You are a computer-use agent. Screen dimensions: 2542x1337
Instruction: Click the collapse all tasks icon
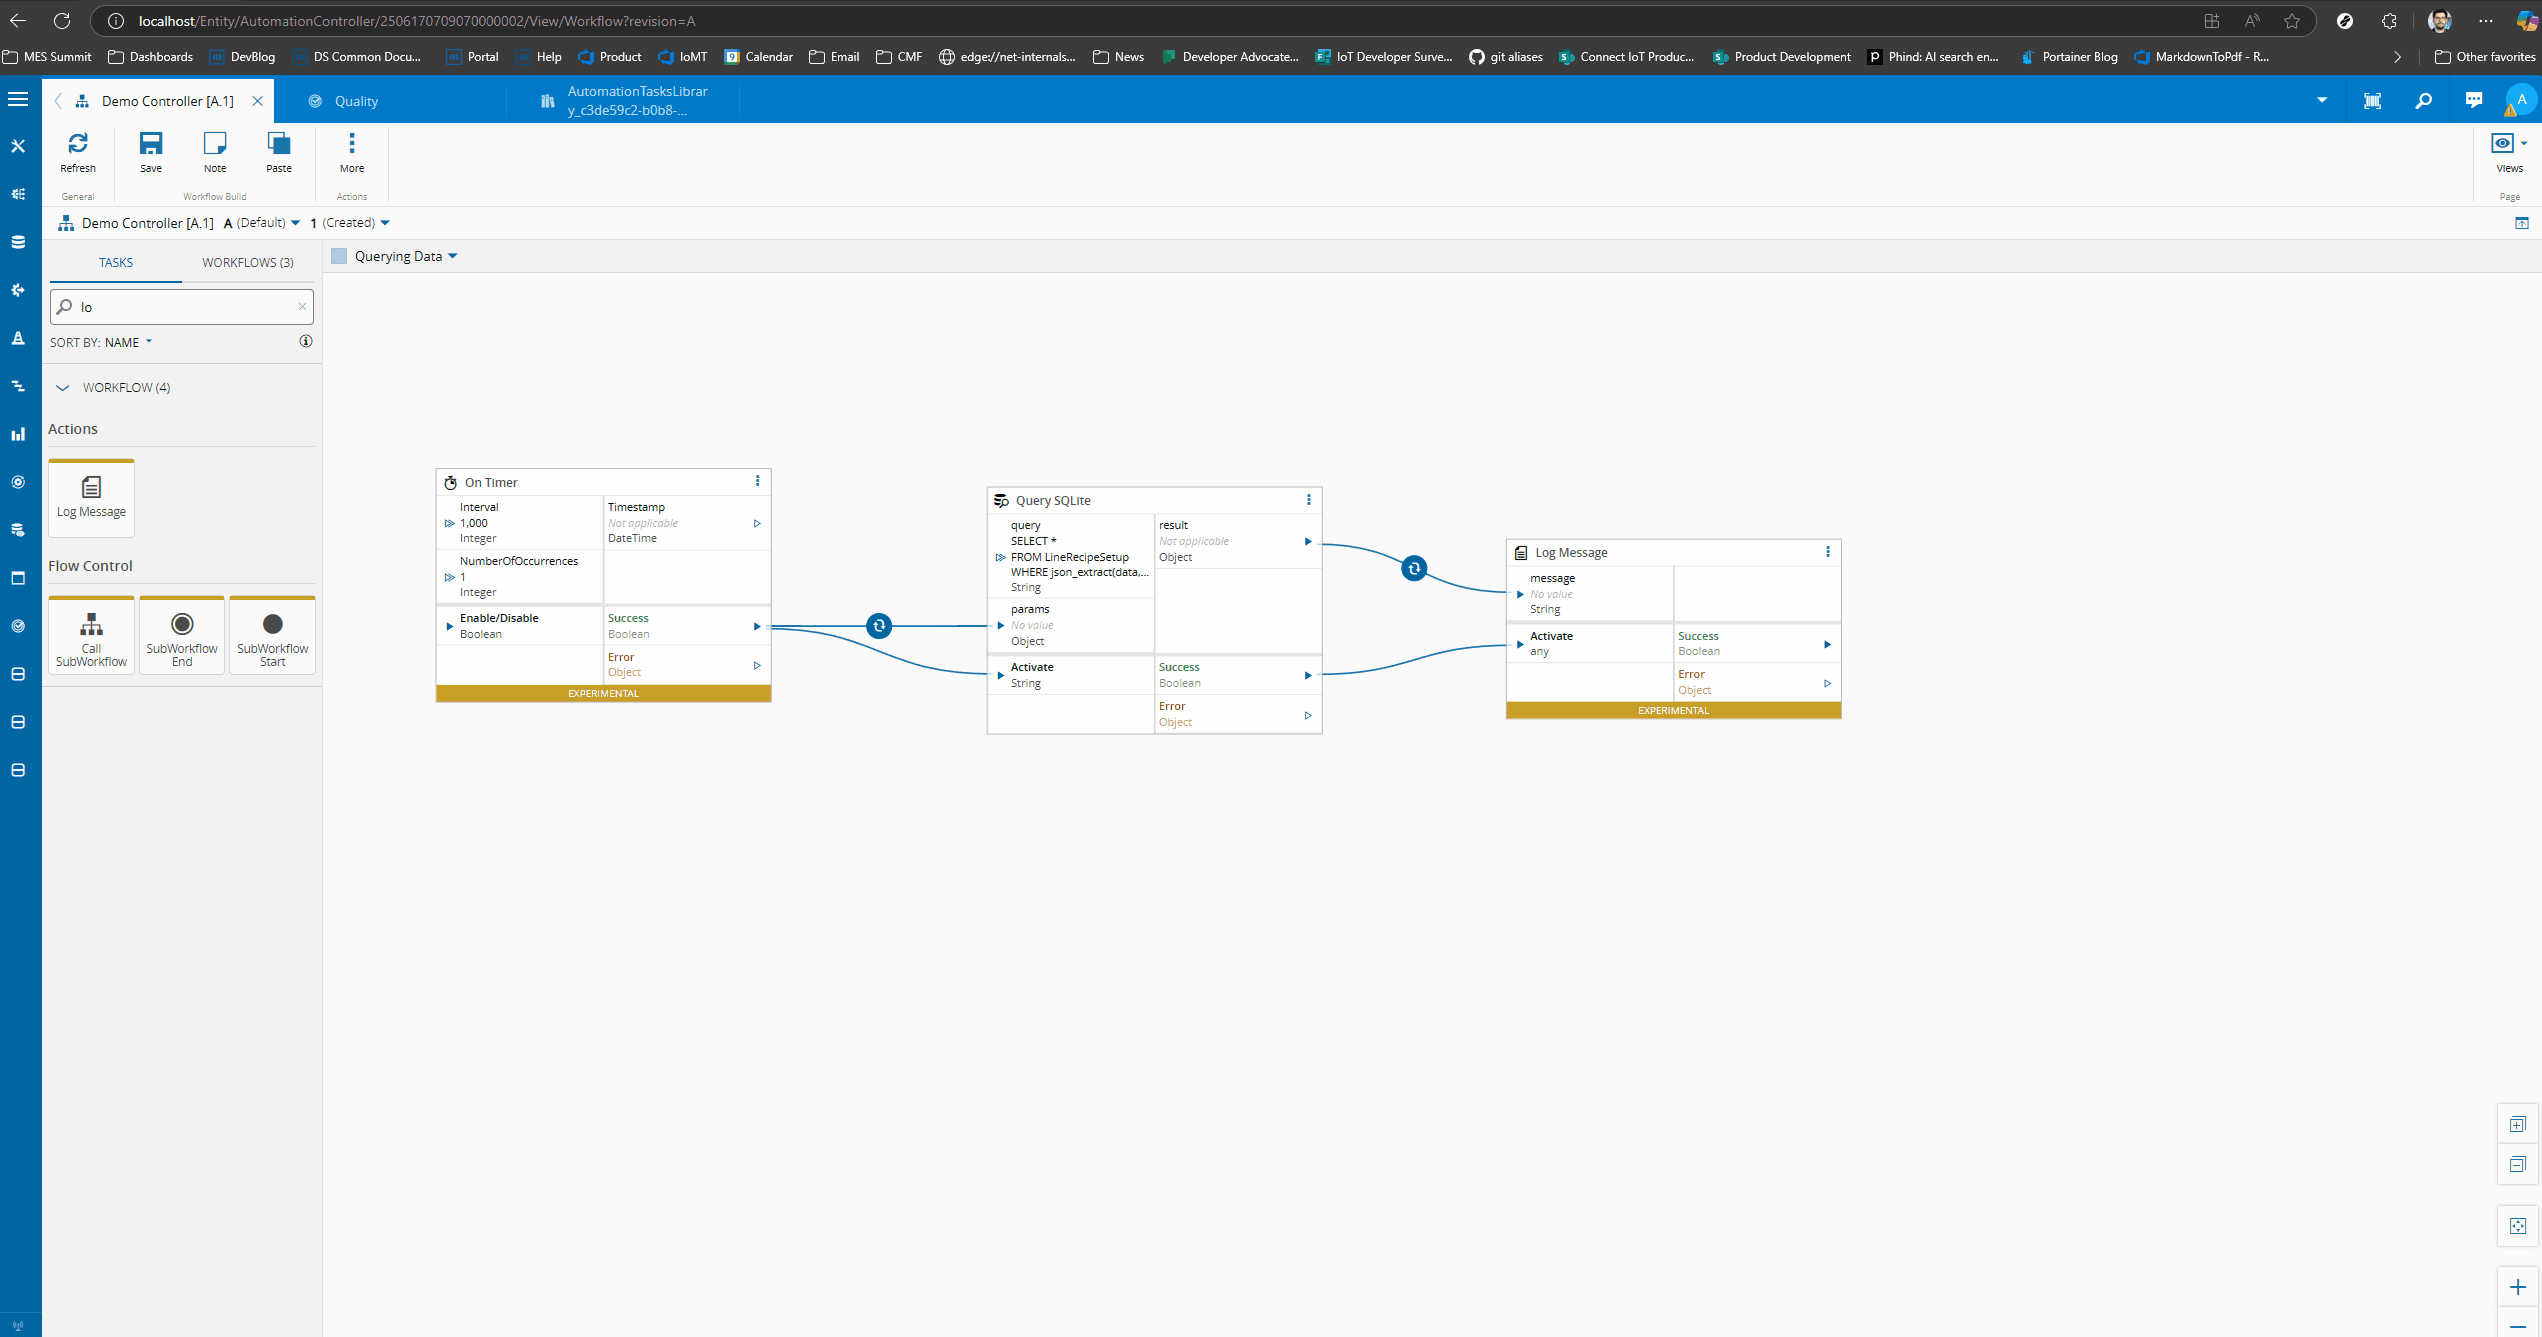2518,1164
